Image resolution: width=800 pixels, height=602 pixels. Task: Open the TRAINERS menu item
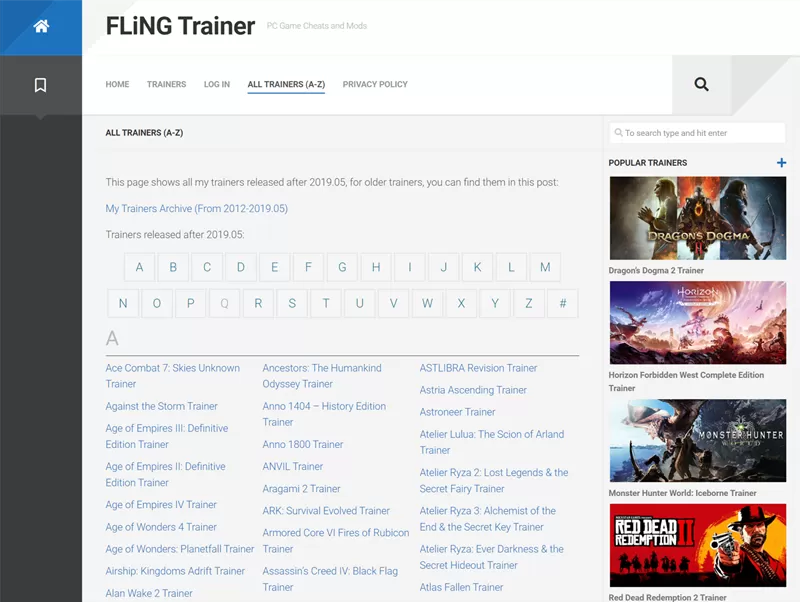coord(166,84)
